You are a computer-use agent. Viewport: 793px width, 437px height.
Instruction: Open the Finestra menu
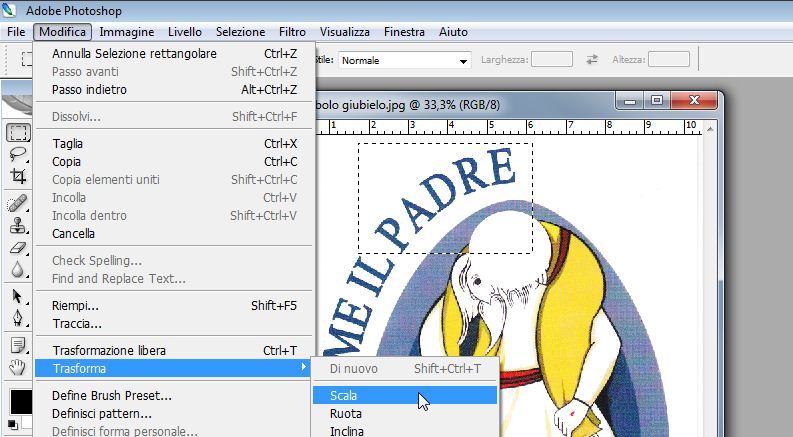[404, 32]
